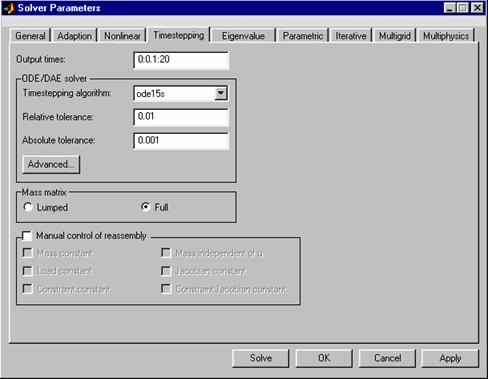Toggle Mass independent of u checkbox
488x379 pixels.
[166, 253]
